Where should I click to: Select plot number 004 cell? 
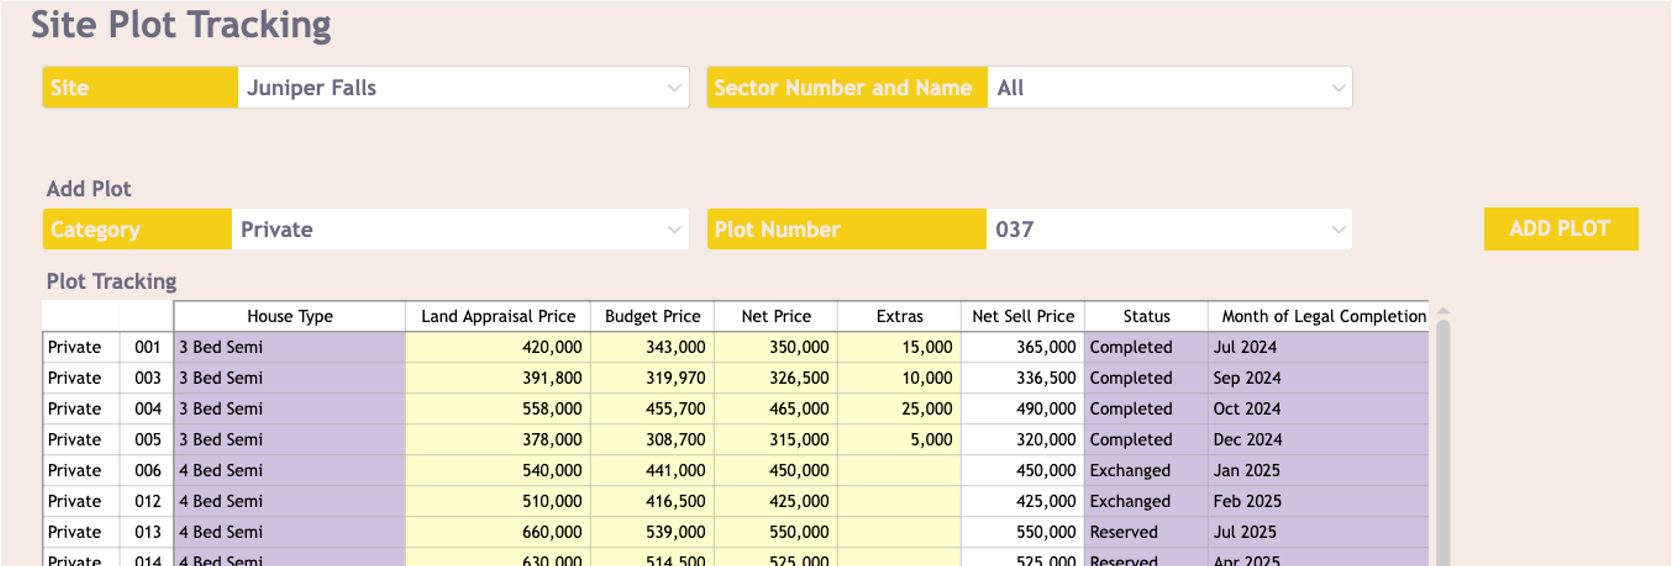pyautogui.click(x=146, y=409)
